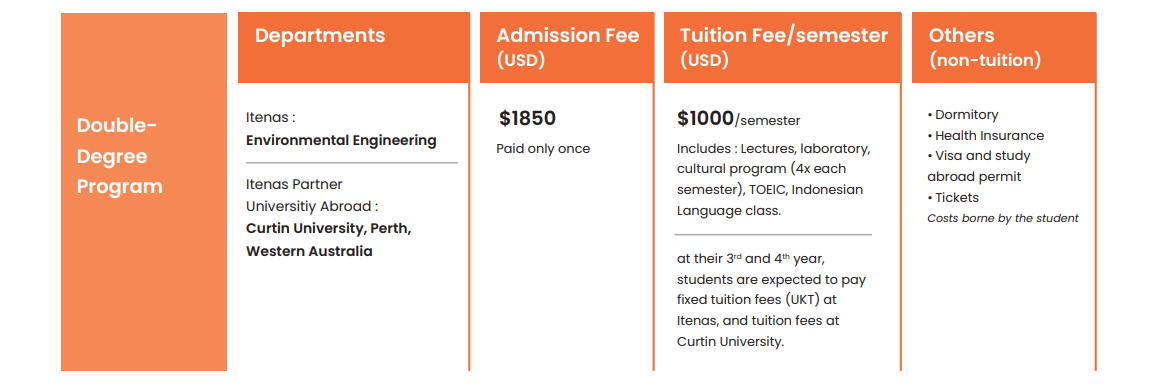Select the Includes: Lectures, laboratory description
Viewport: 1157px width, 390px height.
[x=773, y=180]
